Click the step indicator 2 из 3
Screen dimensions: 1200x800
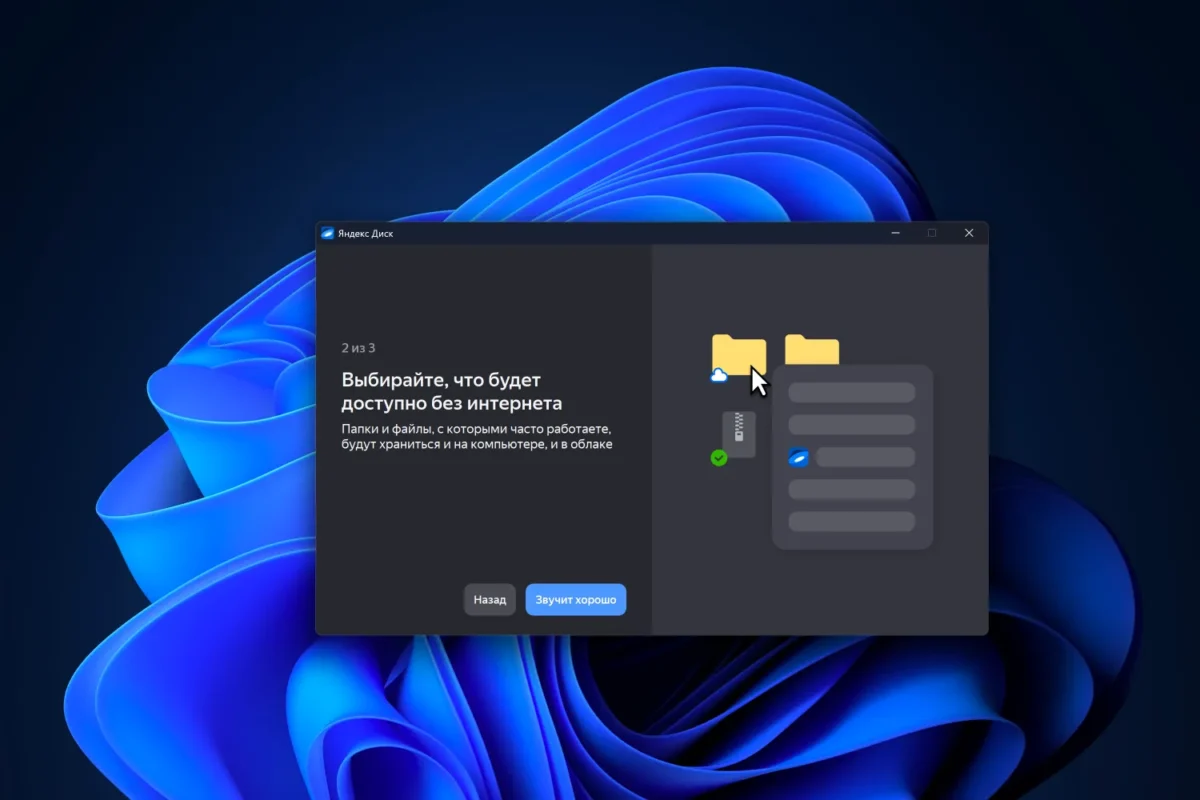(x=358, y=348)
